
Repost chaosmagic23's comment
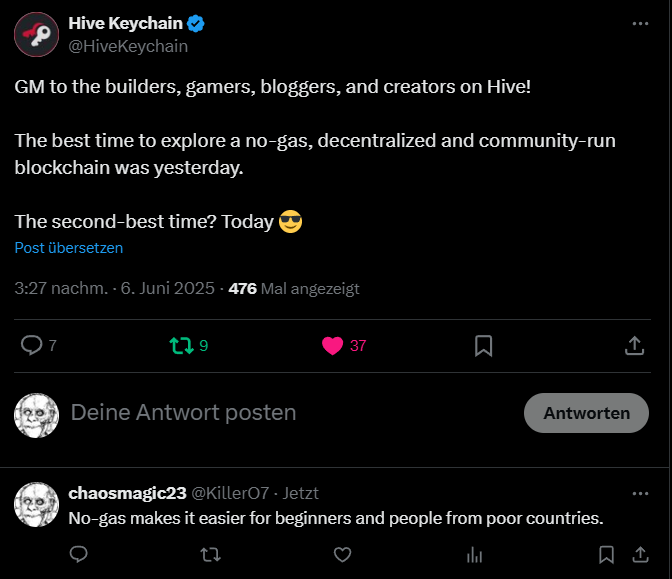210,555
